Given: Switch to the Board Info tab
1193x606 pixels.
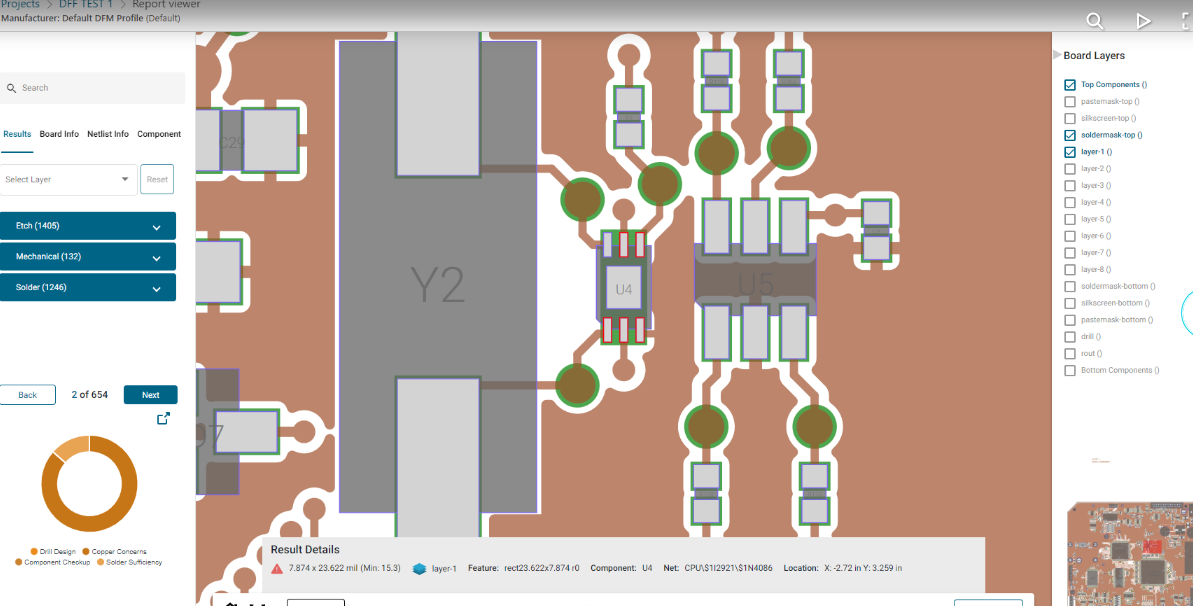Looking at the screenshot, I should [59, 134].
